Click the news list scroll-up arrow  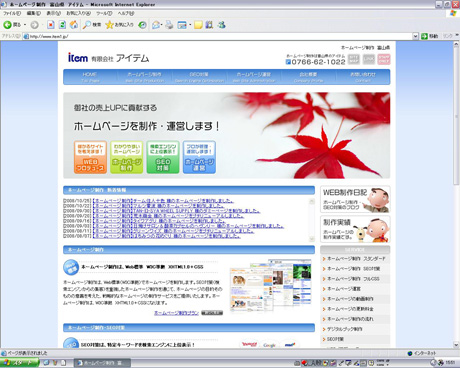pos(312,201)
